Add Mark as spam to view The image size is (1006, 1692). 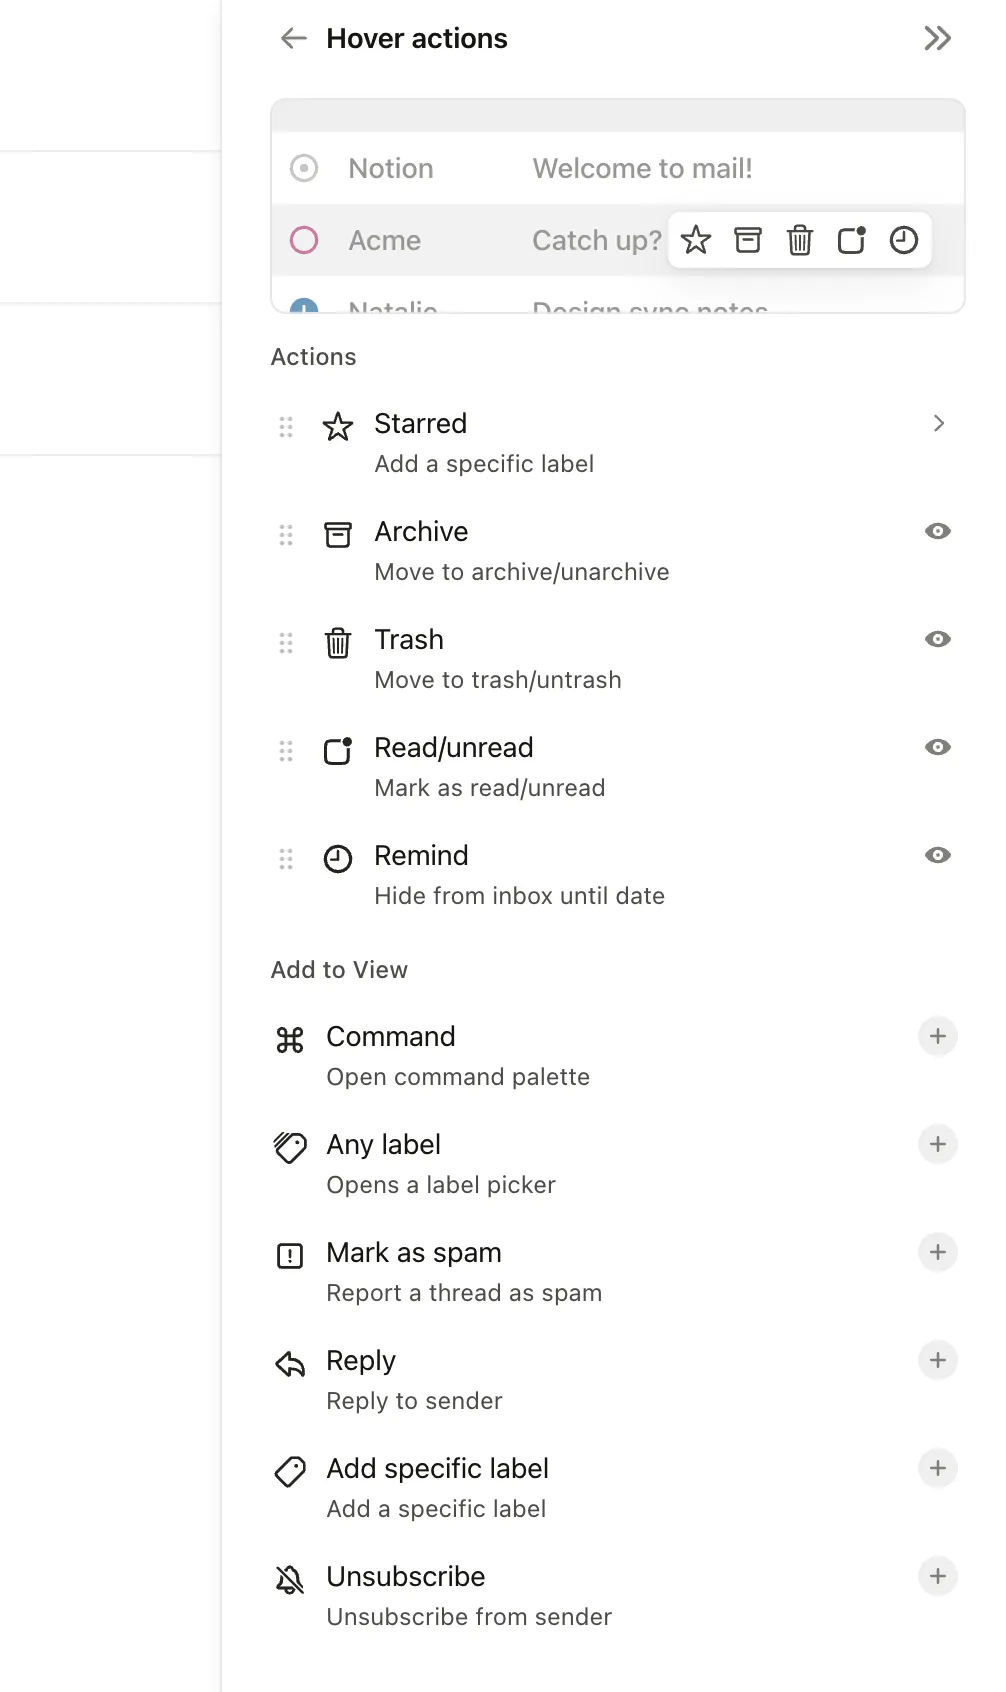(937, 1252)
